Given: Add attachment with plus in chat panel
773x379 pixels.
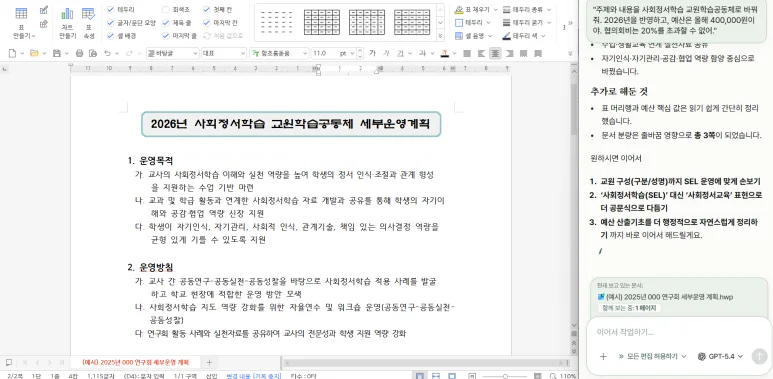Looking at the screenshot, I should [x=603, y=356].
